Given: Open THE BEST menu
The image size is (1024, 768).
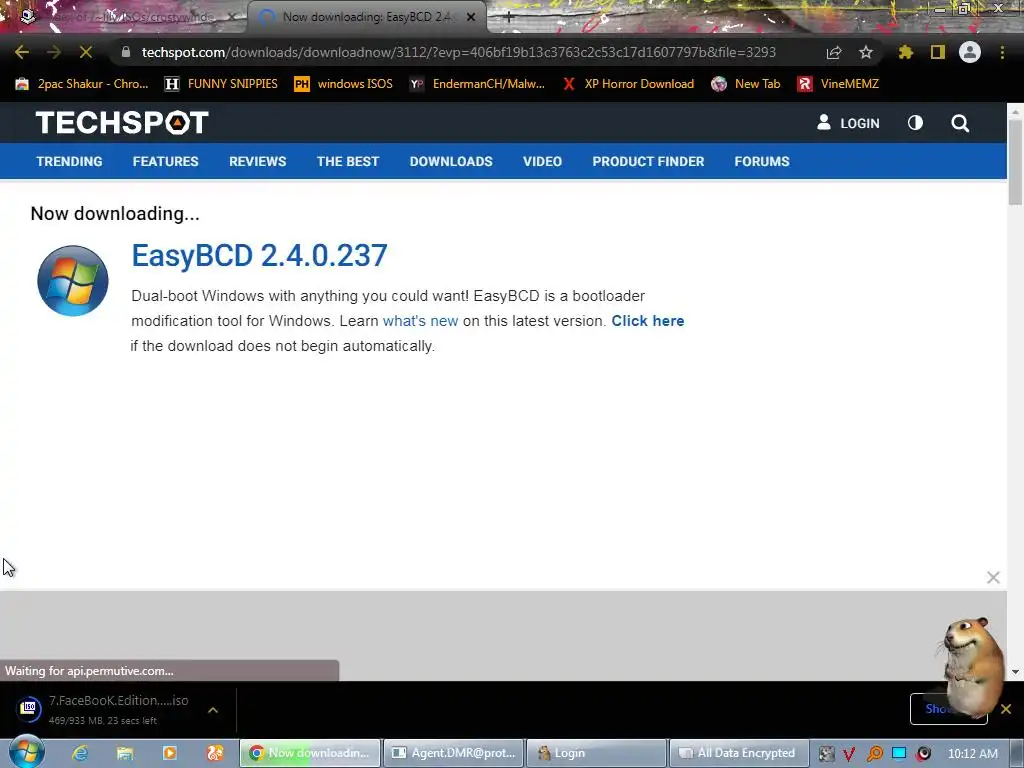Looking at the screenshot, I should (348, 161).
